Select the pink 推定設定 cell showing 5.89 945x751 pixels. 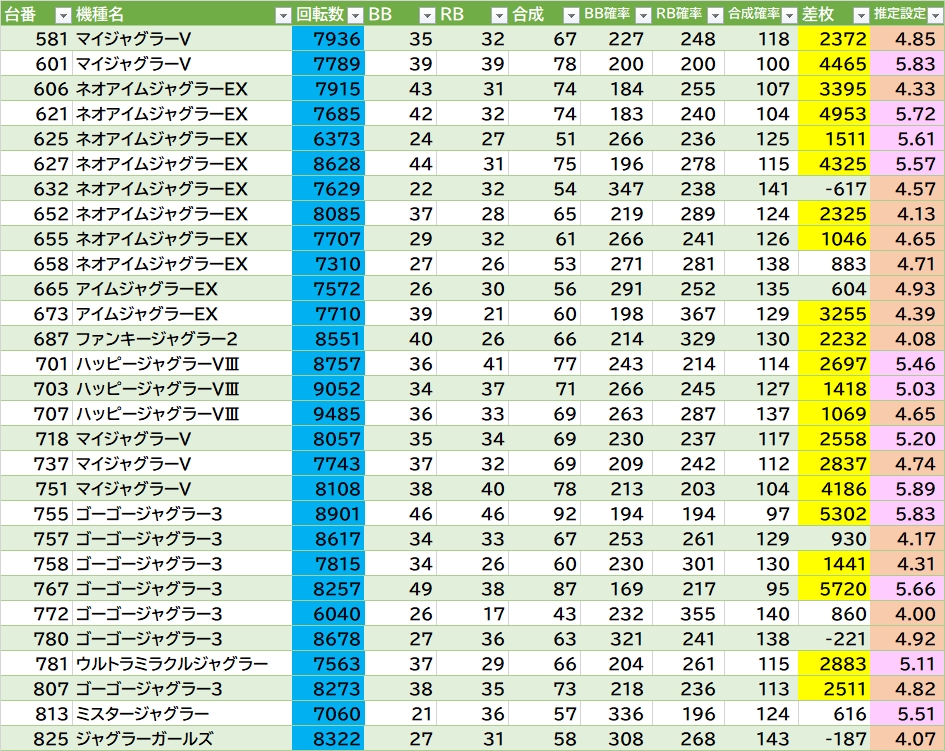(x=908, y=489)
